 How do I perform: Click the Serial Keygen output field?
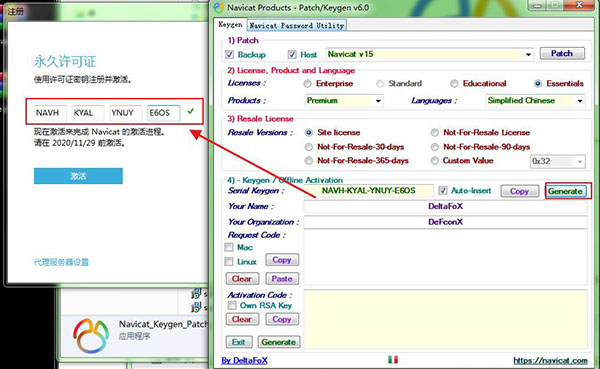pos(368,191)
